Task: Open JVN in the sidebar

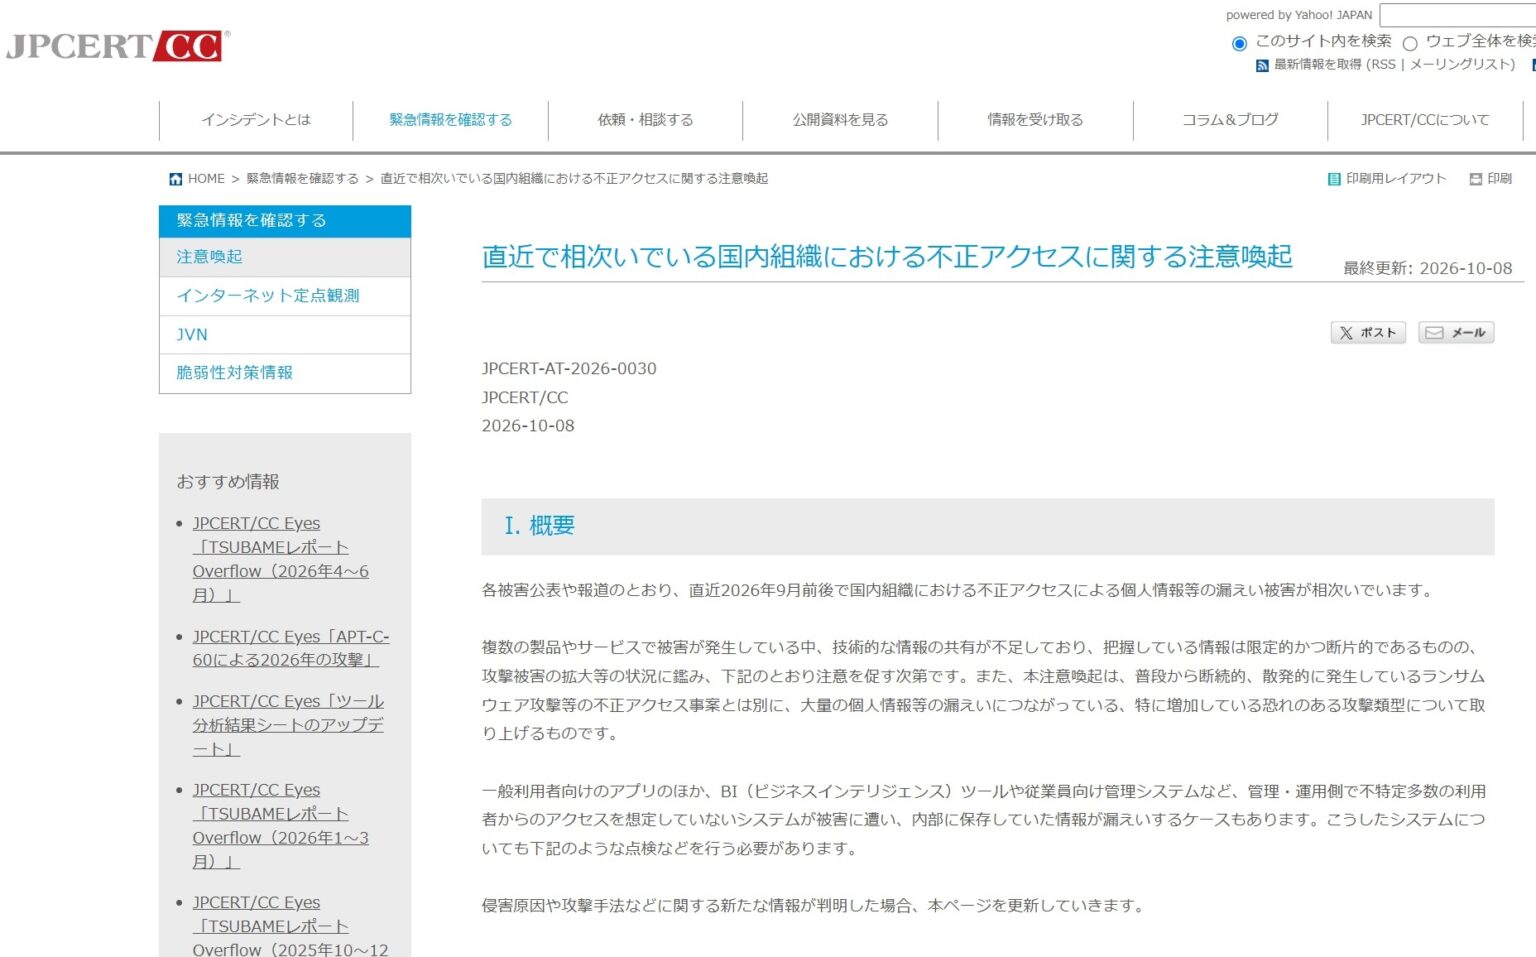Action: pyautogui.click(x=285, y=335)
